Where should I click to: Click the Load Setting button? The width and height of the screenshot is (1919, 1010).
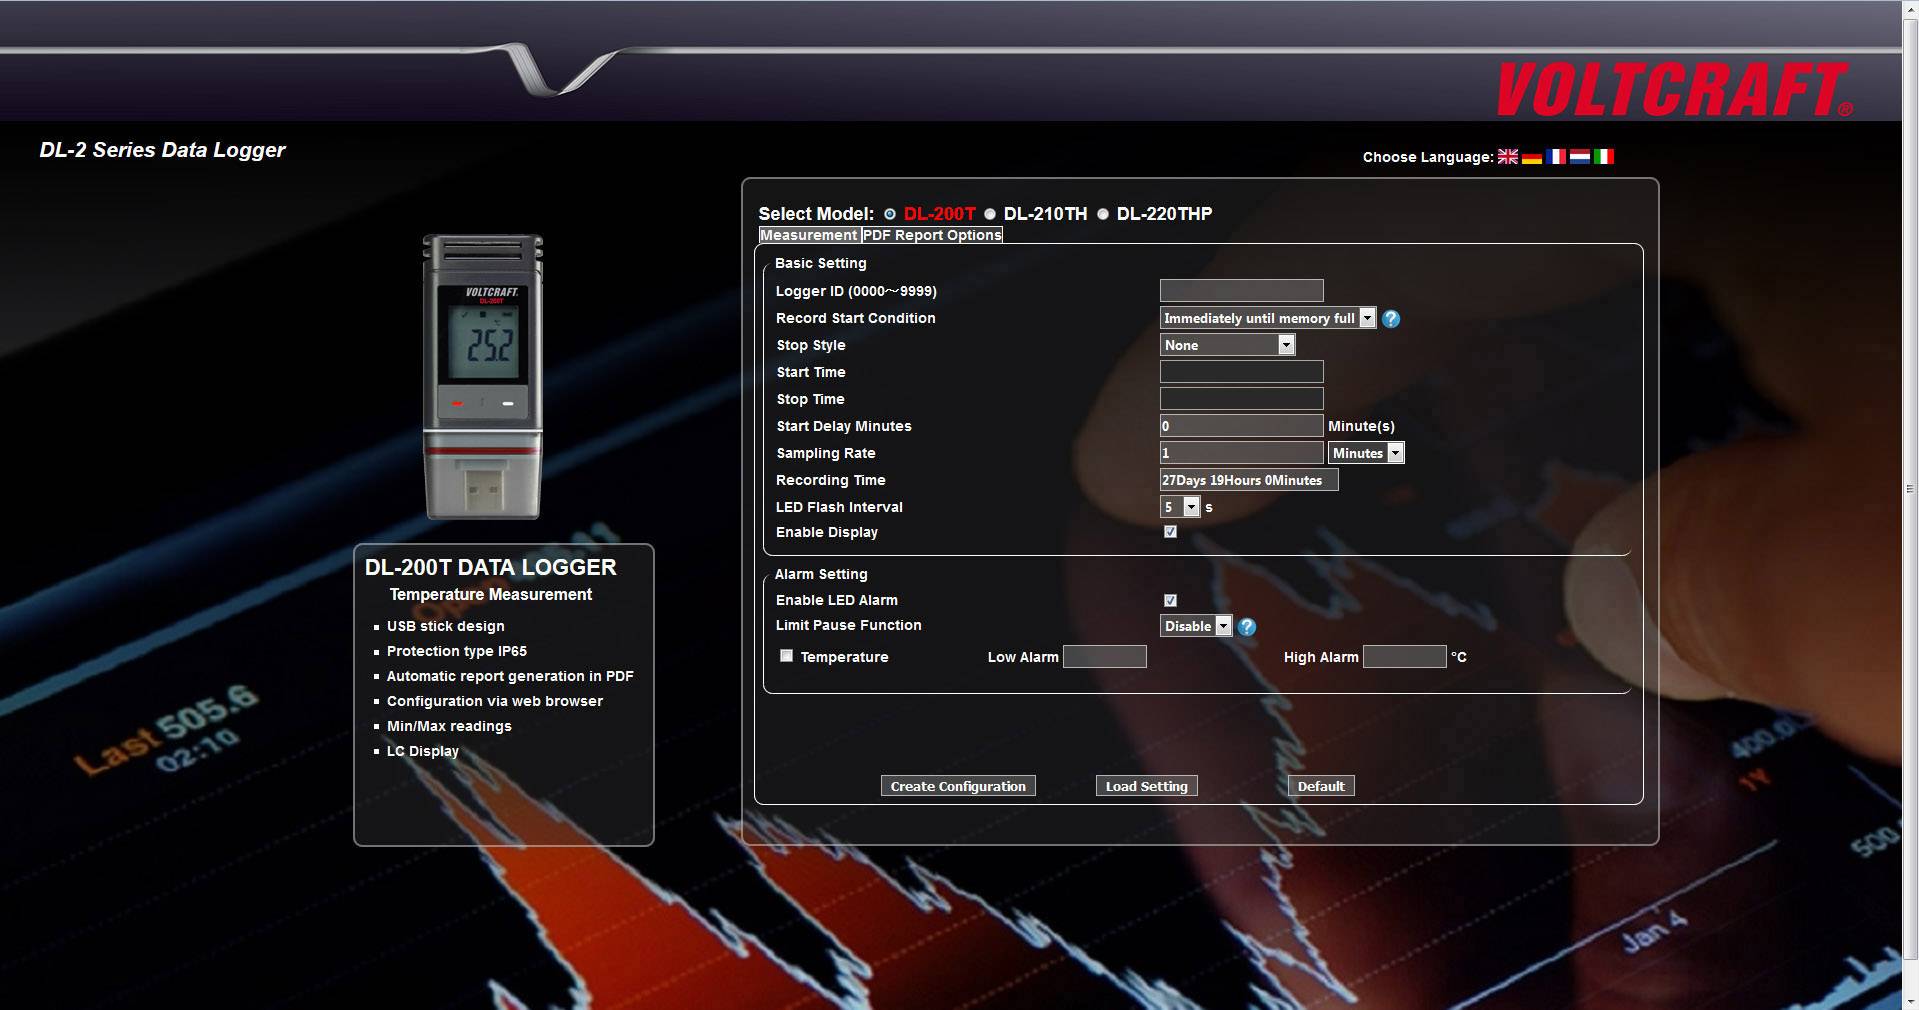click(x=1145, y=786)
